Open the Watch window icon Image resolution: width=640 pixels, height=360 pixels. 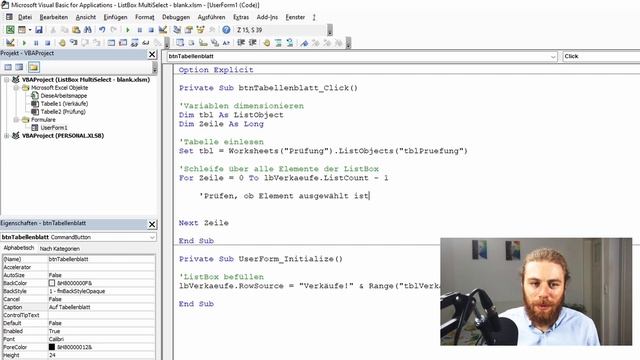tap(134, 43)
